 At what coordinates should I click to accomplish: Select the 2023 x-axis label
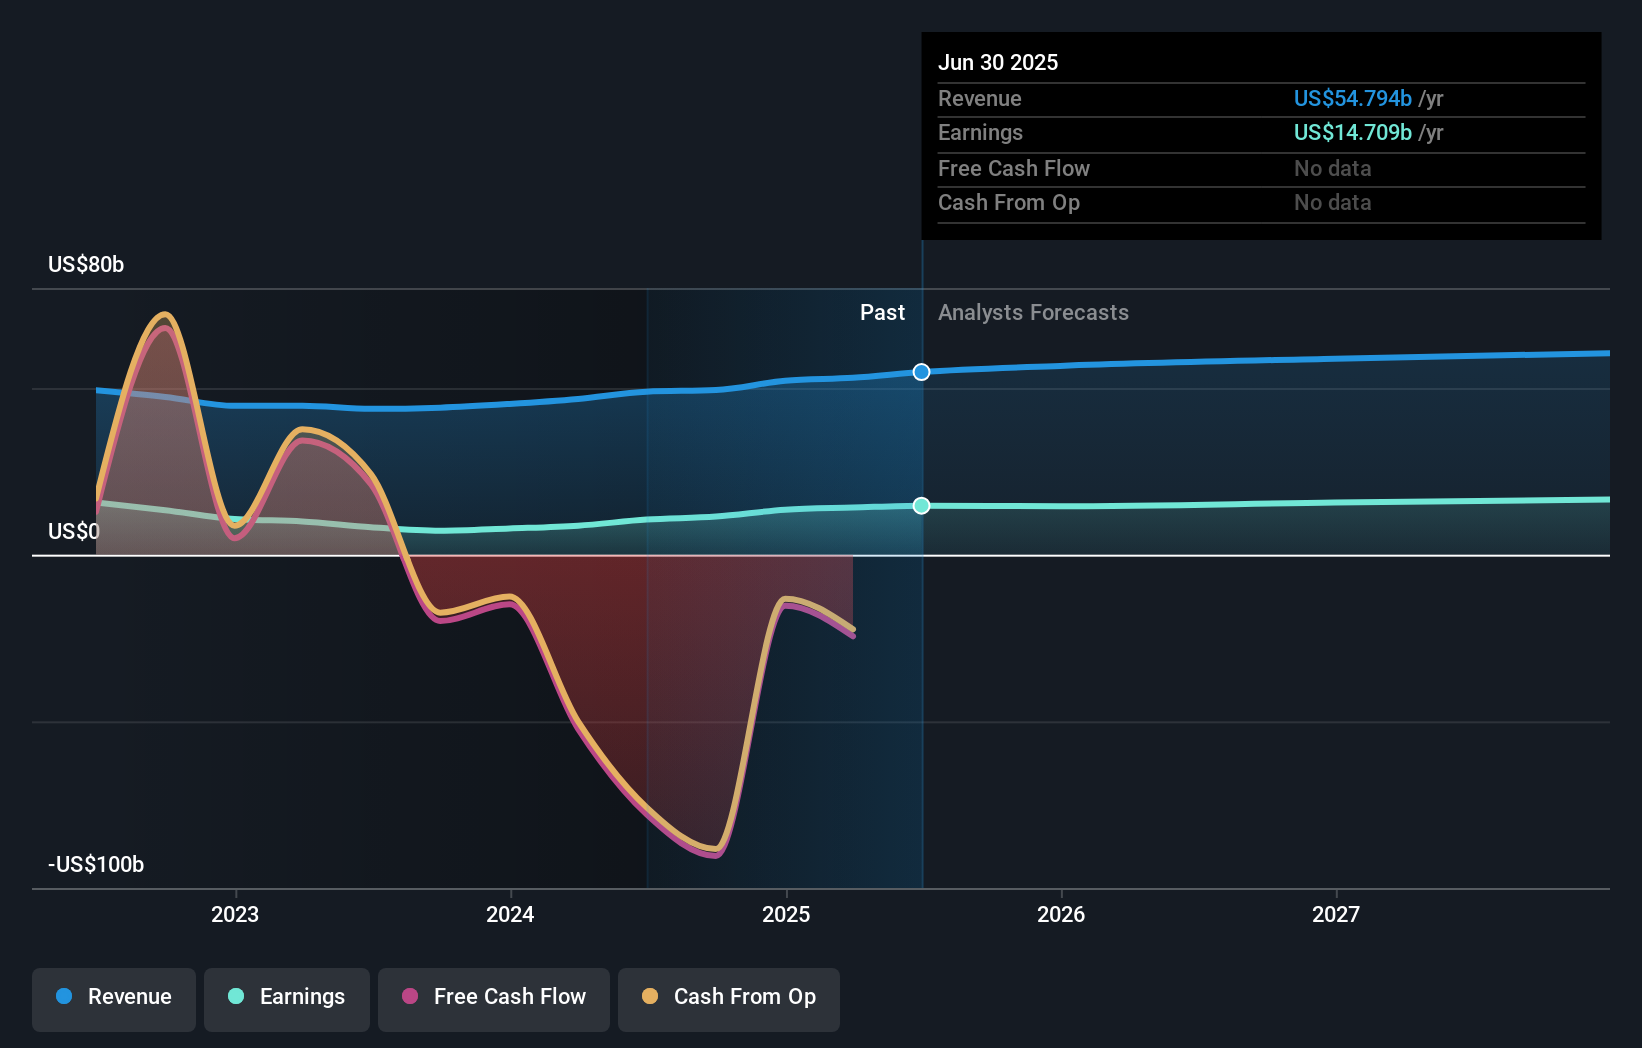click(x=235, y=914)
